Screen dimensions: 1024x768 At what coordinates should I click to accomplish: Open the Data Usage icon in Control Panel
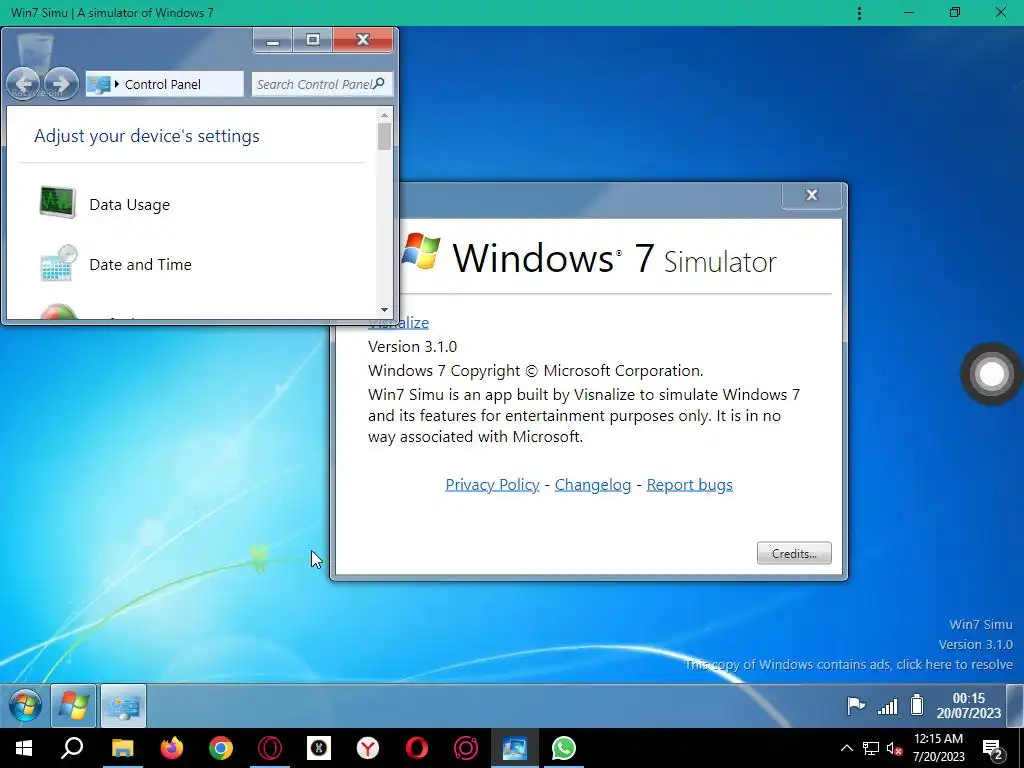point(57,202)
